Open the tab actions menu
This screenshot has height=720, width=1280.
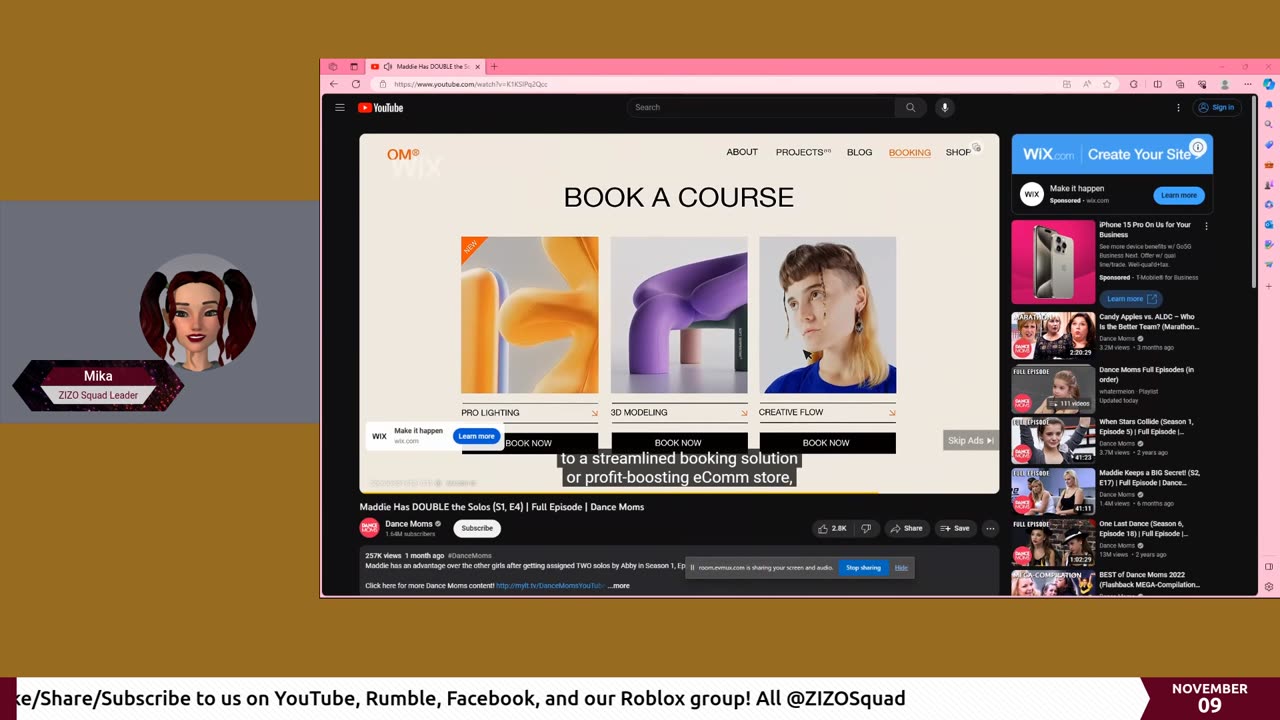(353, 66)
